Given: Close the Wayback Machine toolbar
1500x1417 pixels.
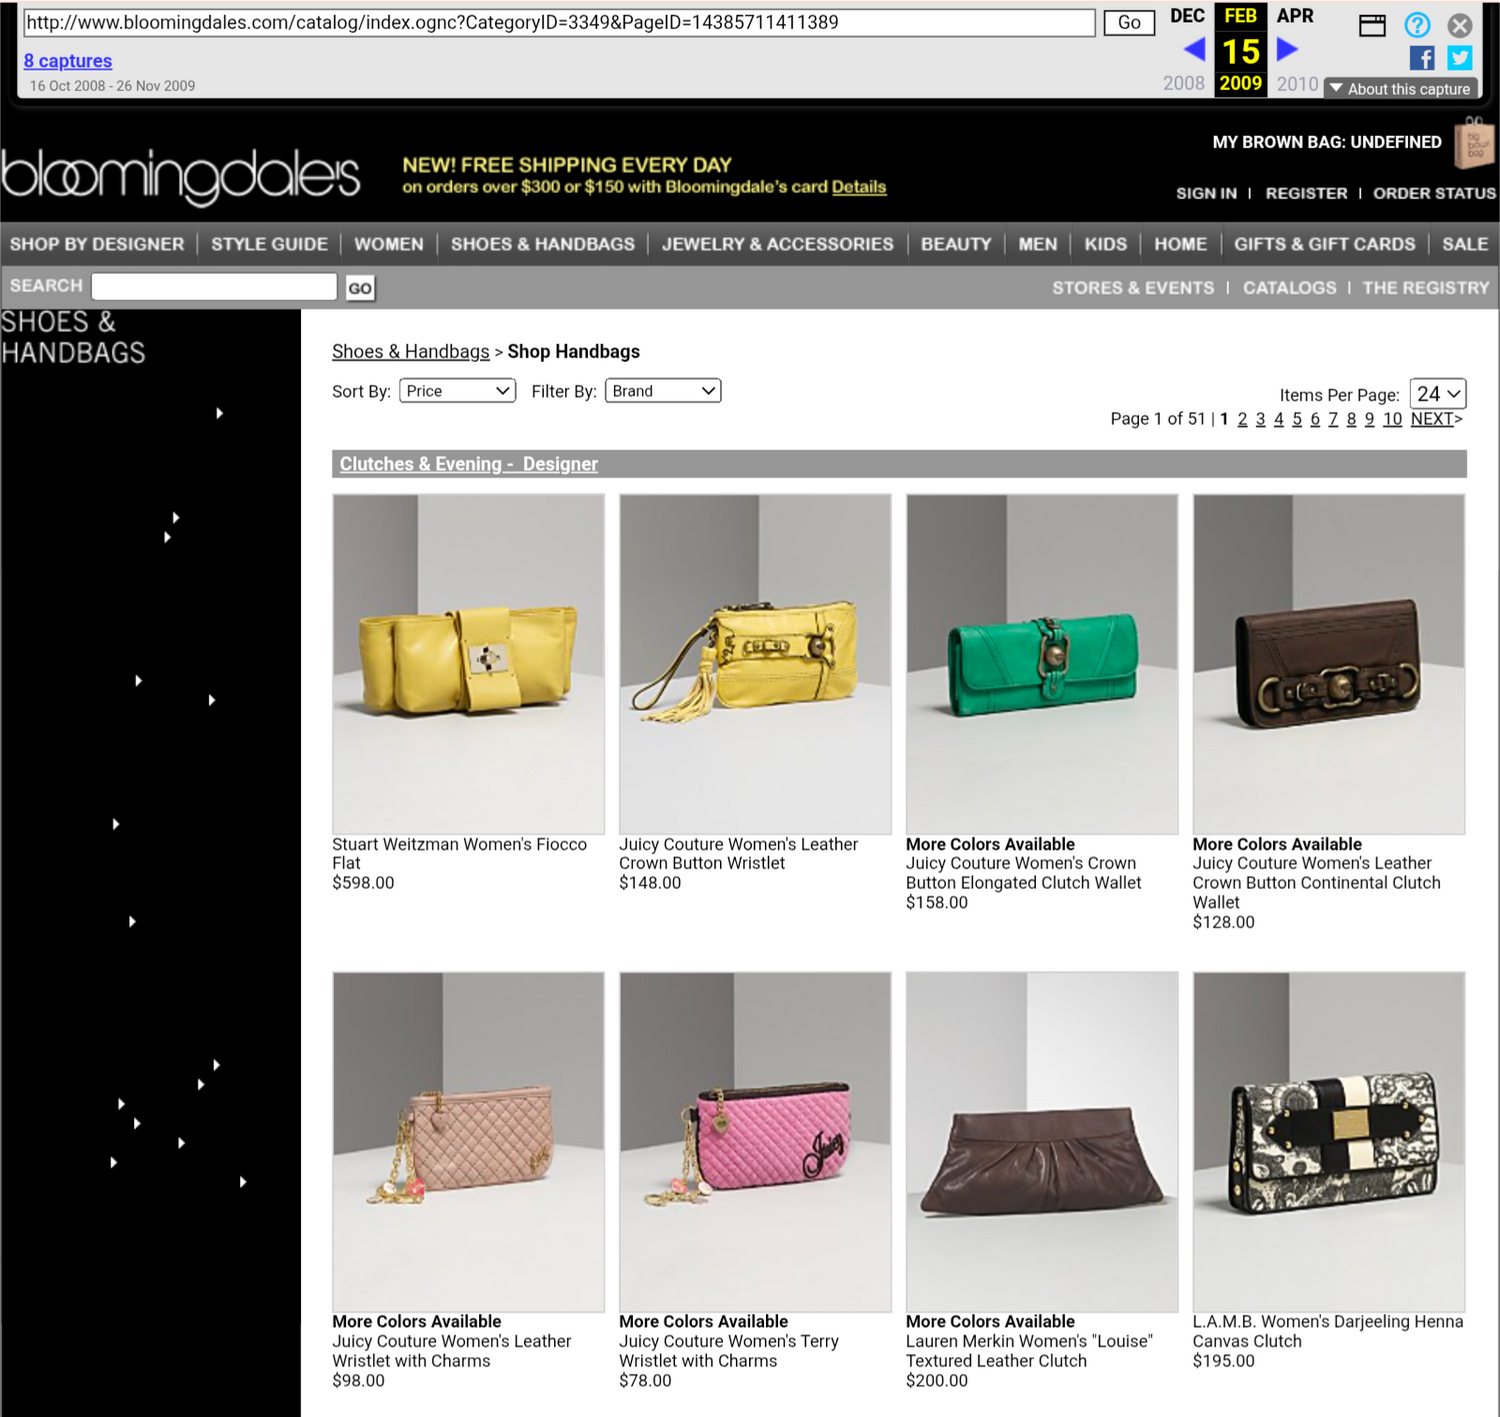Looking at the screenshot, I should 1460,25.
